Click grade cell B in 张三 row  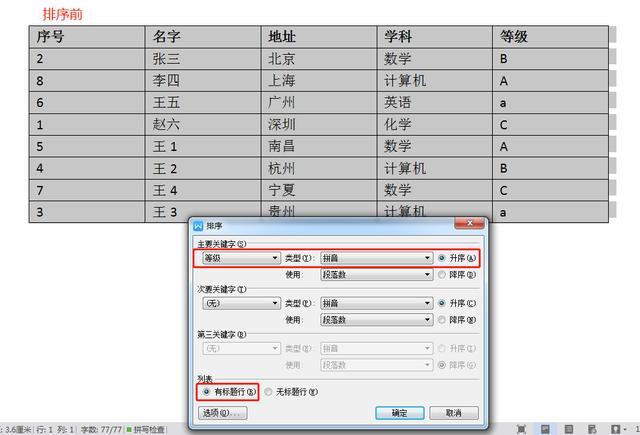pos(551,59)
